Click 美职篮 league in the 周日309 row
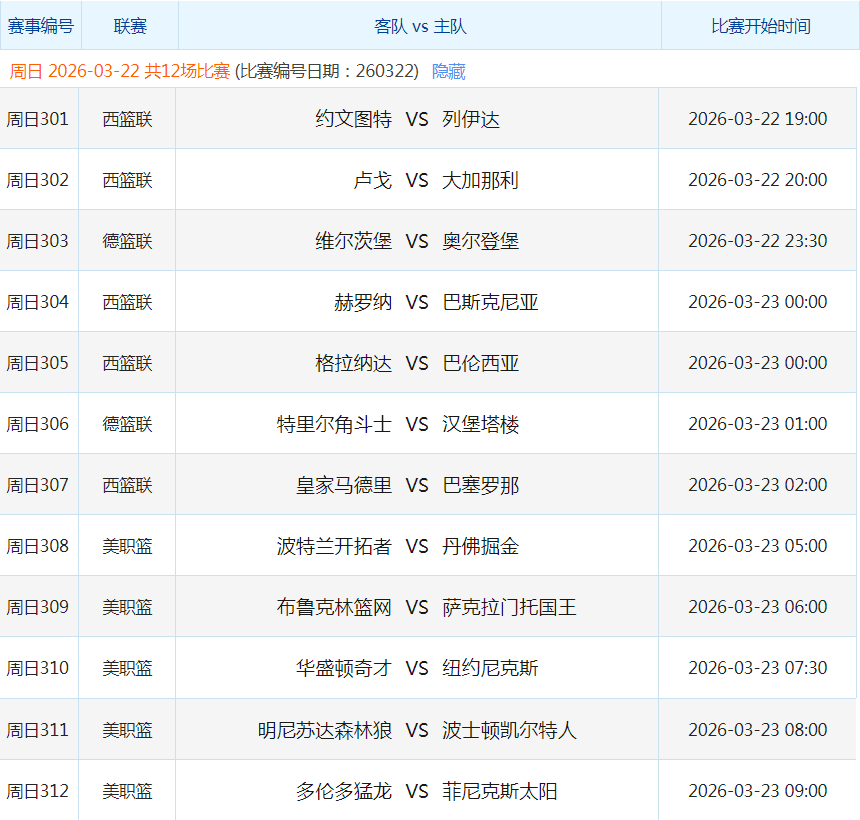This screenshot has height=820, width=860. click(128, 607)
